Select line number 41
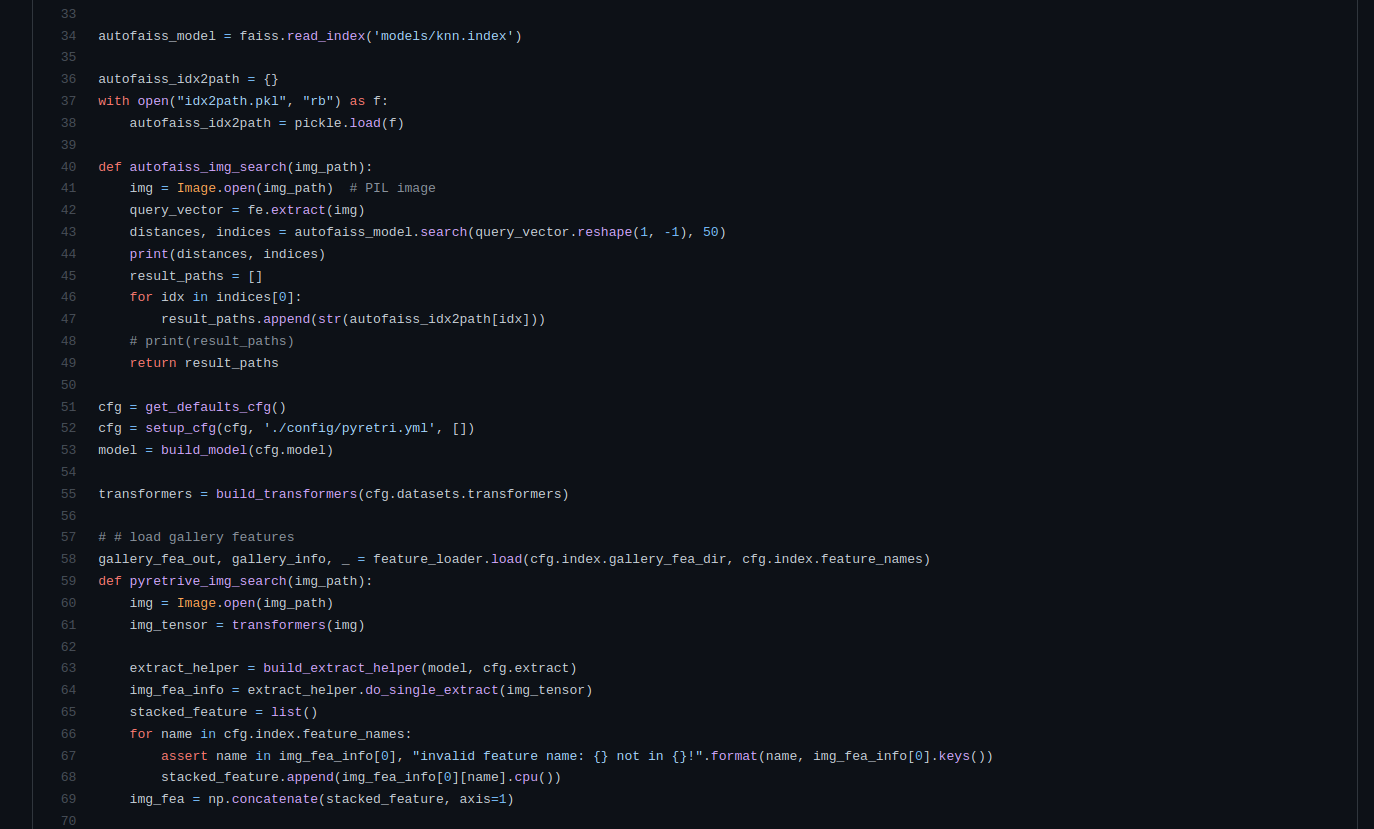1374x829 pixels. pos(68,188)
